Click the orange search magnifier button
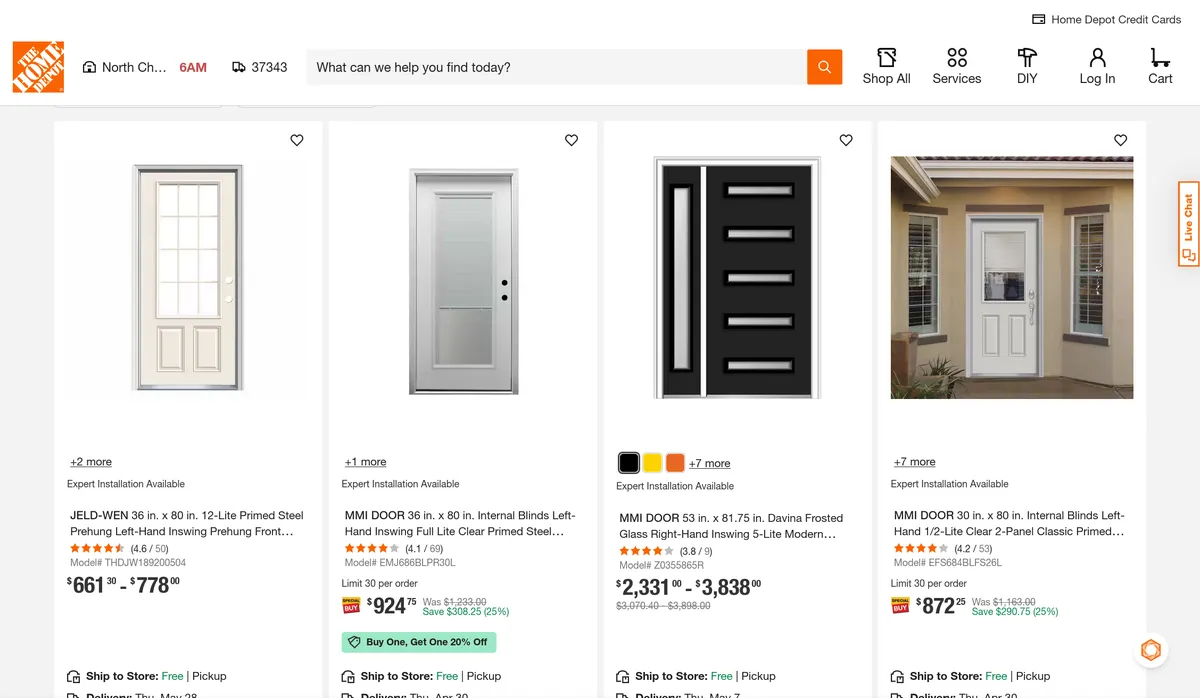This screenshot has width=1200, height=698. click(824, 67)
